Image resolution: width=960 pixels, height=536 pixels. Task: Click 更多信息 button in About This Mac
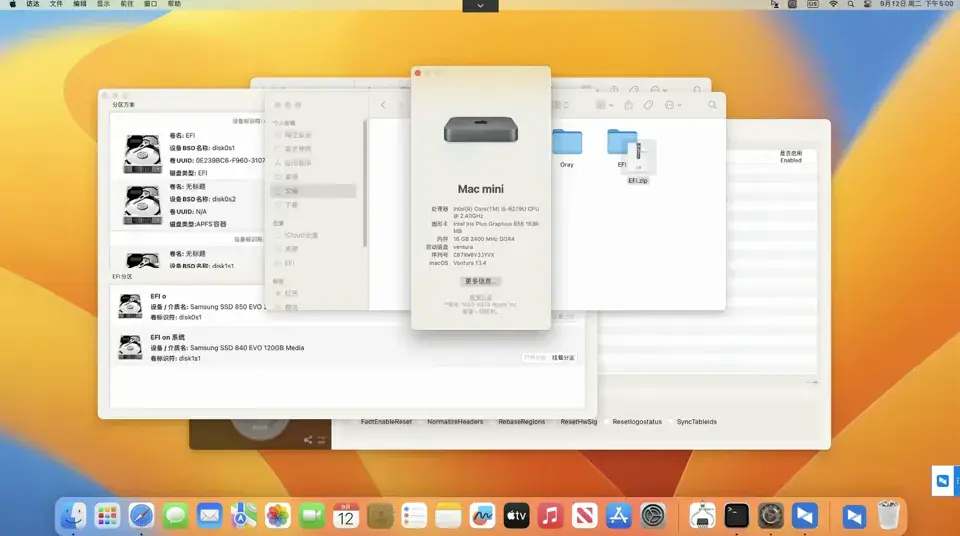(481, 281)
